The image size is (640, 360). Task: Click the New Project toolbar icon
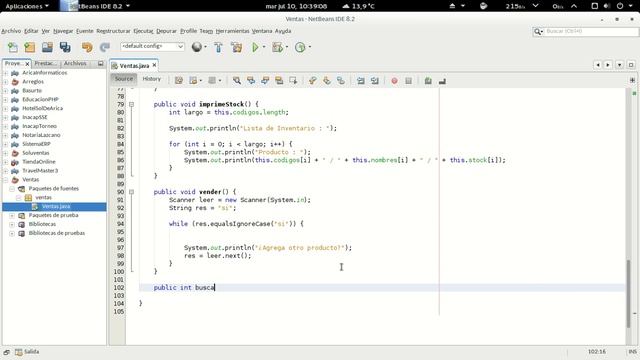pos(29,47)
